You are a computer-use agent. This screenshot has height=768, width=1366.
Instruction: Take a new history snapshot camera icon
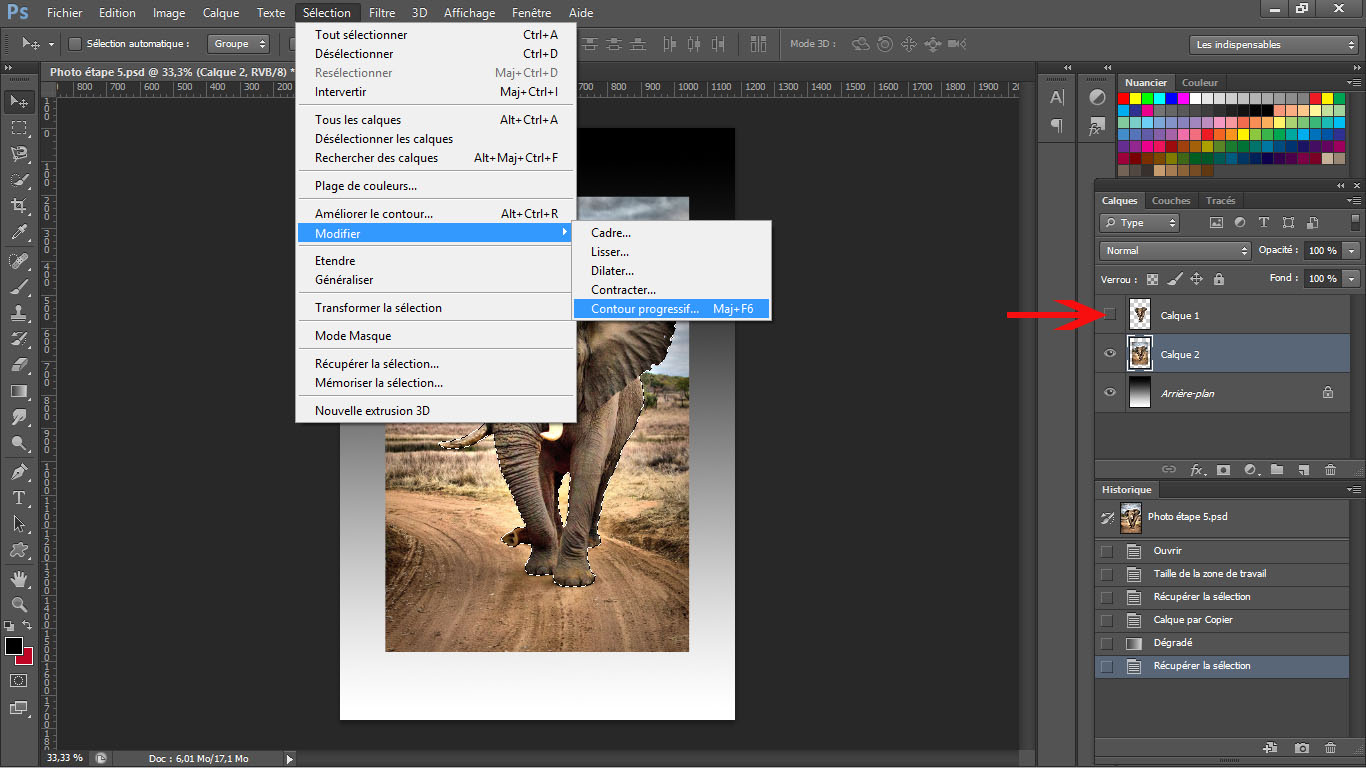[1301, 747]
